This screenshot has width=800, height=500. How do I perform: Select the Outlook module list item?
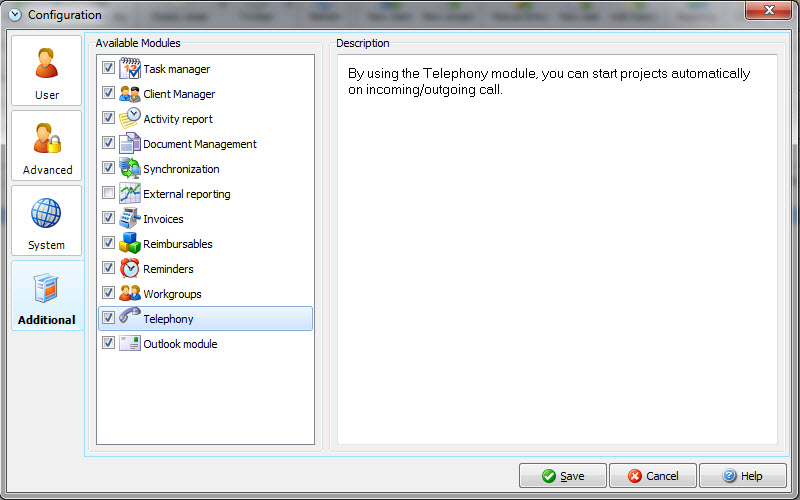180,344
